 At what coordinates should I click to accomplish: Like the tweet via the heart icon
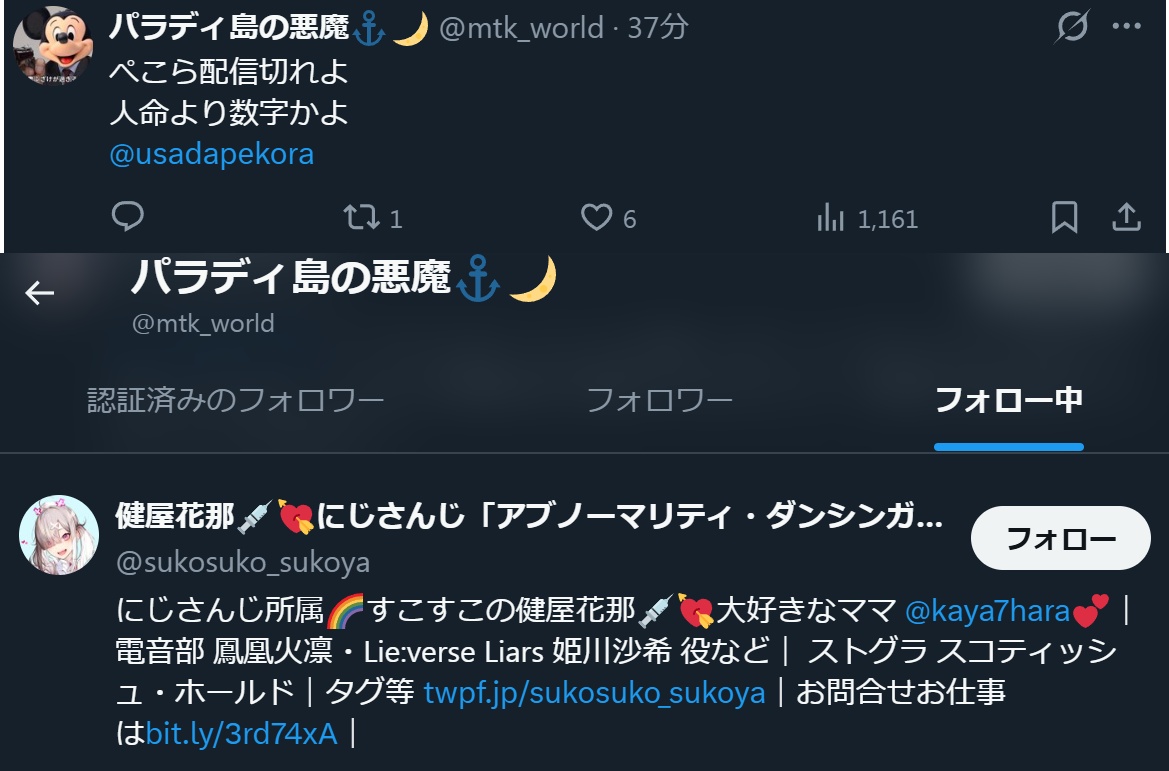coord(596,218)
